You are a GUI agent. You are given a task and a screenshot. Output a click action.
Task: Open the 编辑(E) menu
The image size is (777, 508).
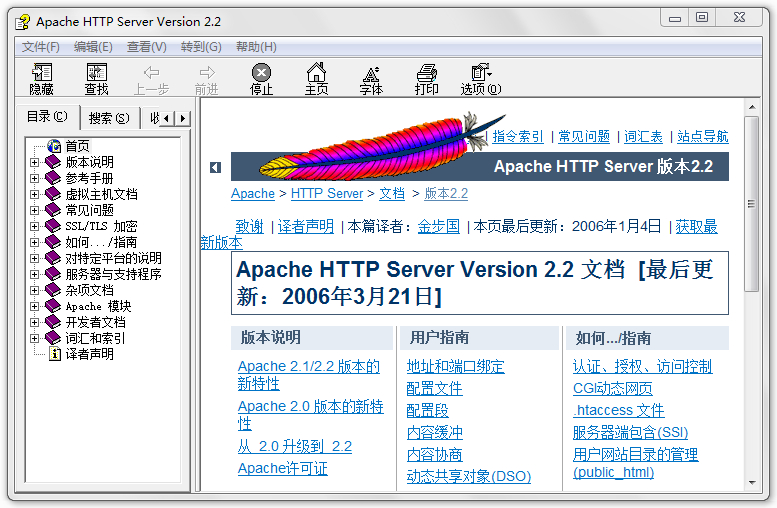click(93, 47)
